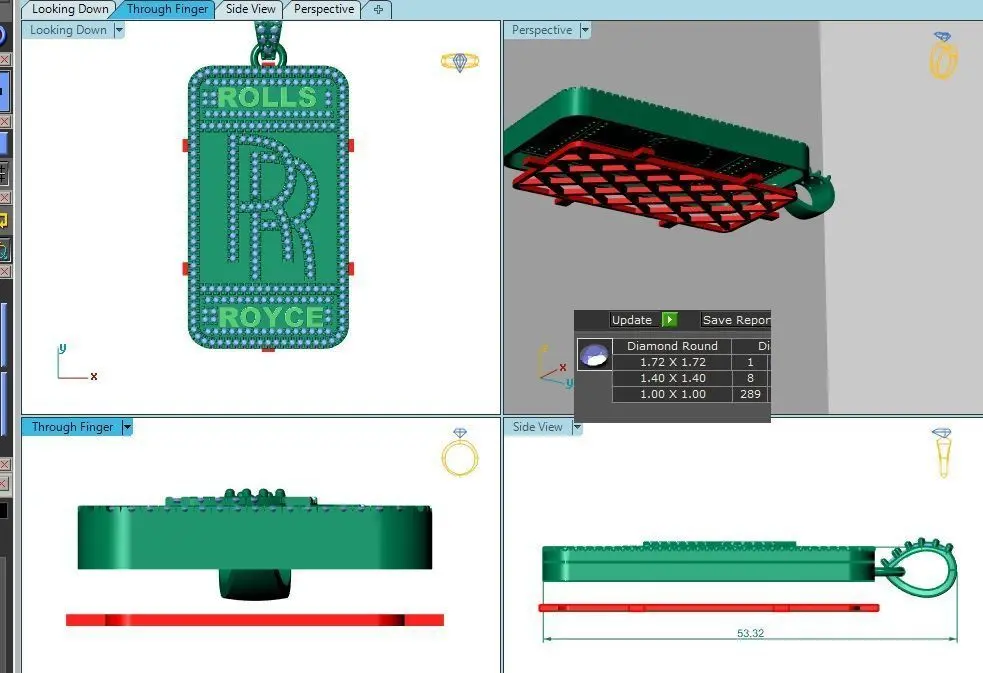Open the Looking Down viewport title dropdown arrow
Screen dimensions: 983x673
point(119,30)
